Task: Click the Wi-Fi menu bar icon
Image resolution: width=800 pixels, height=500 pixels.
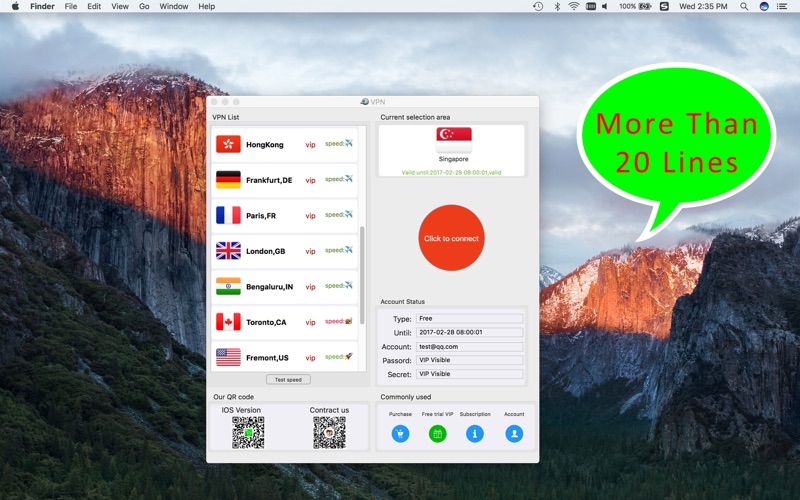Action: pos(574,6)
